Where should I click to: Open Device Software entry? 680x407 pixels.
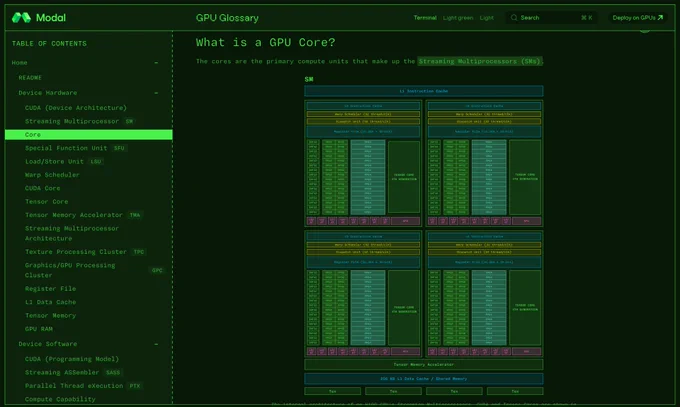[x=48, y=344]
